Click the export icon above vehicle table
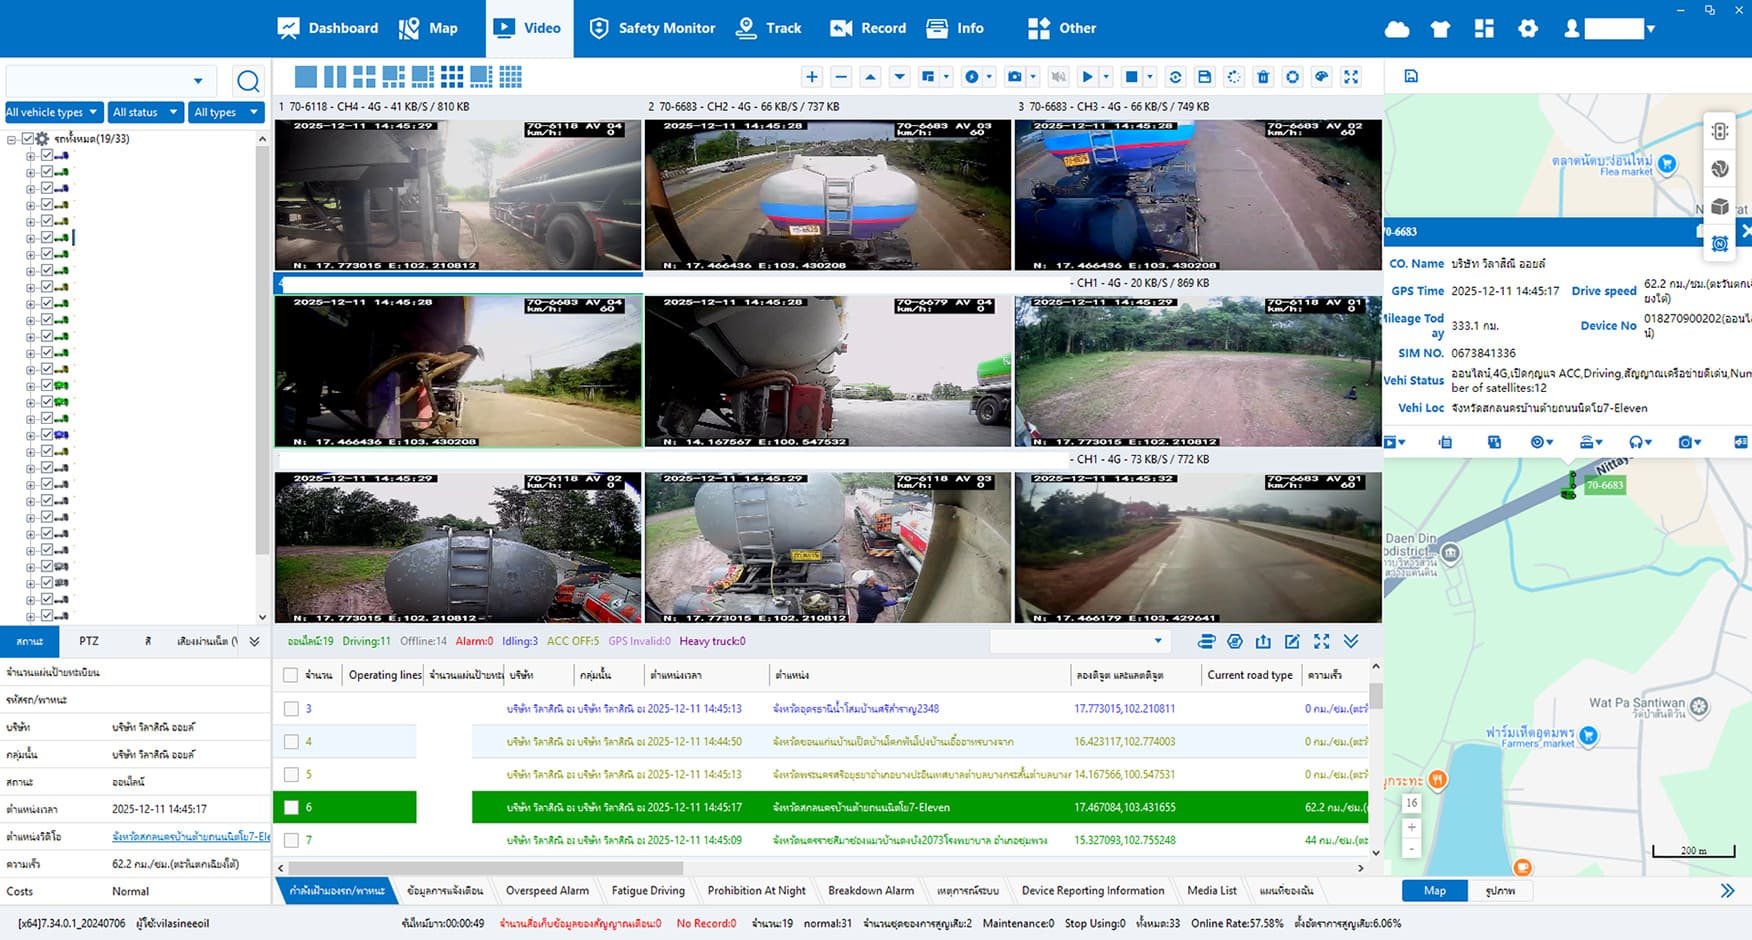This screenshot has width=1752, height=940. pyautogui.click(x=1263, y=642)
